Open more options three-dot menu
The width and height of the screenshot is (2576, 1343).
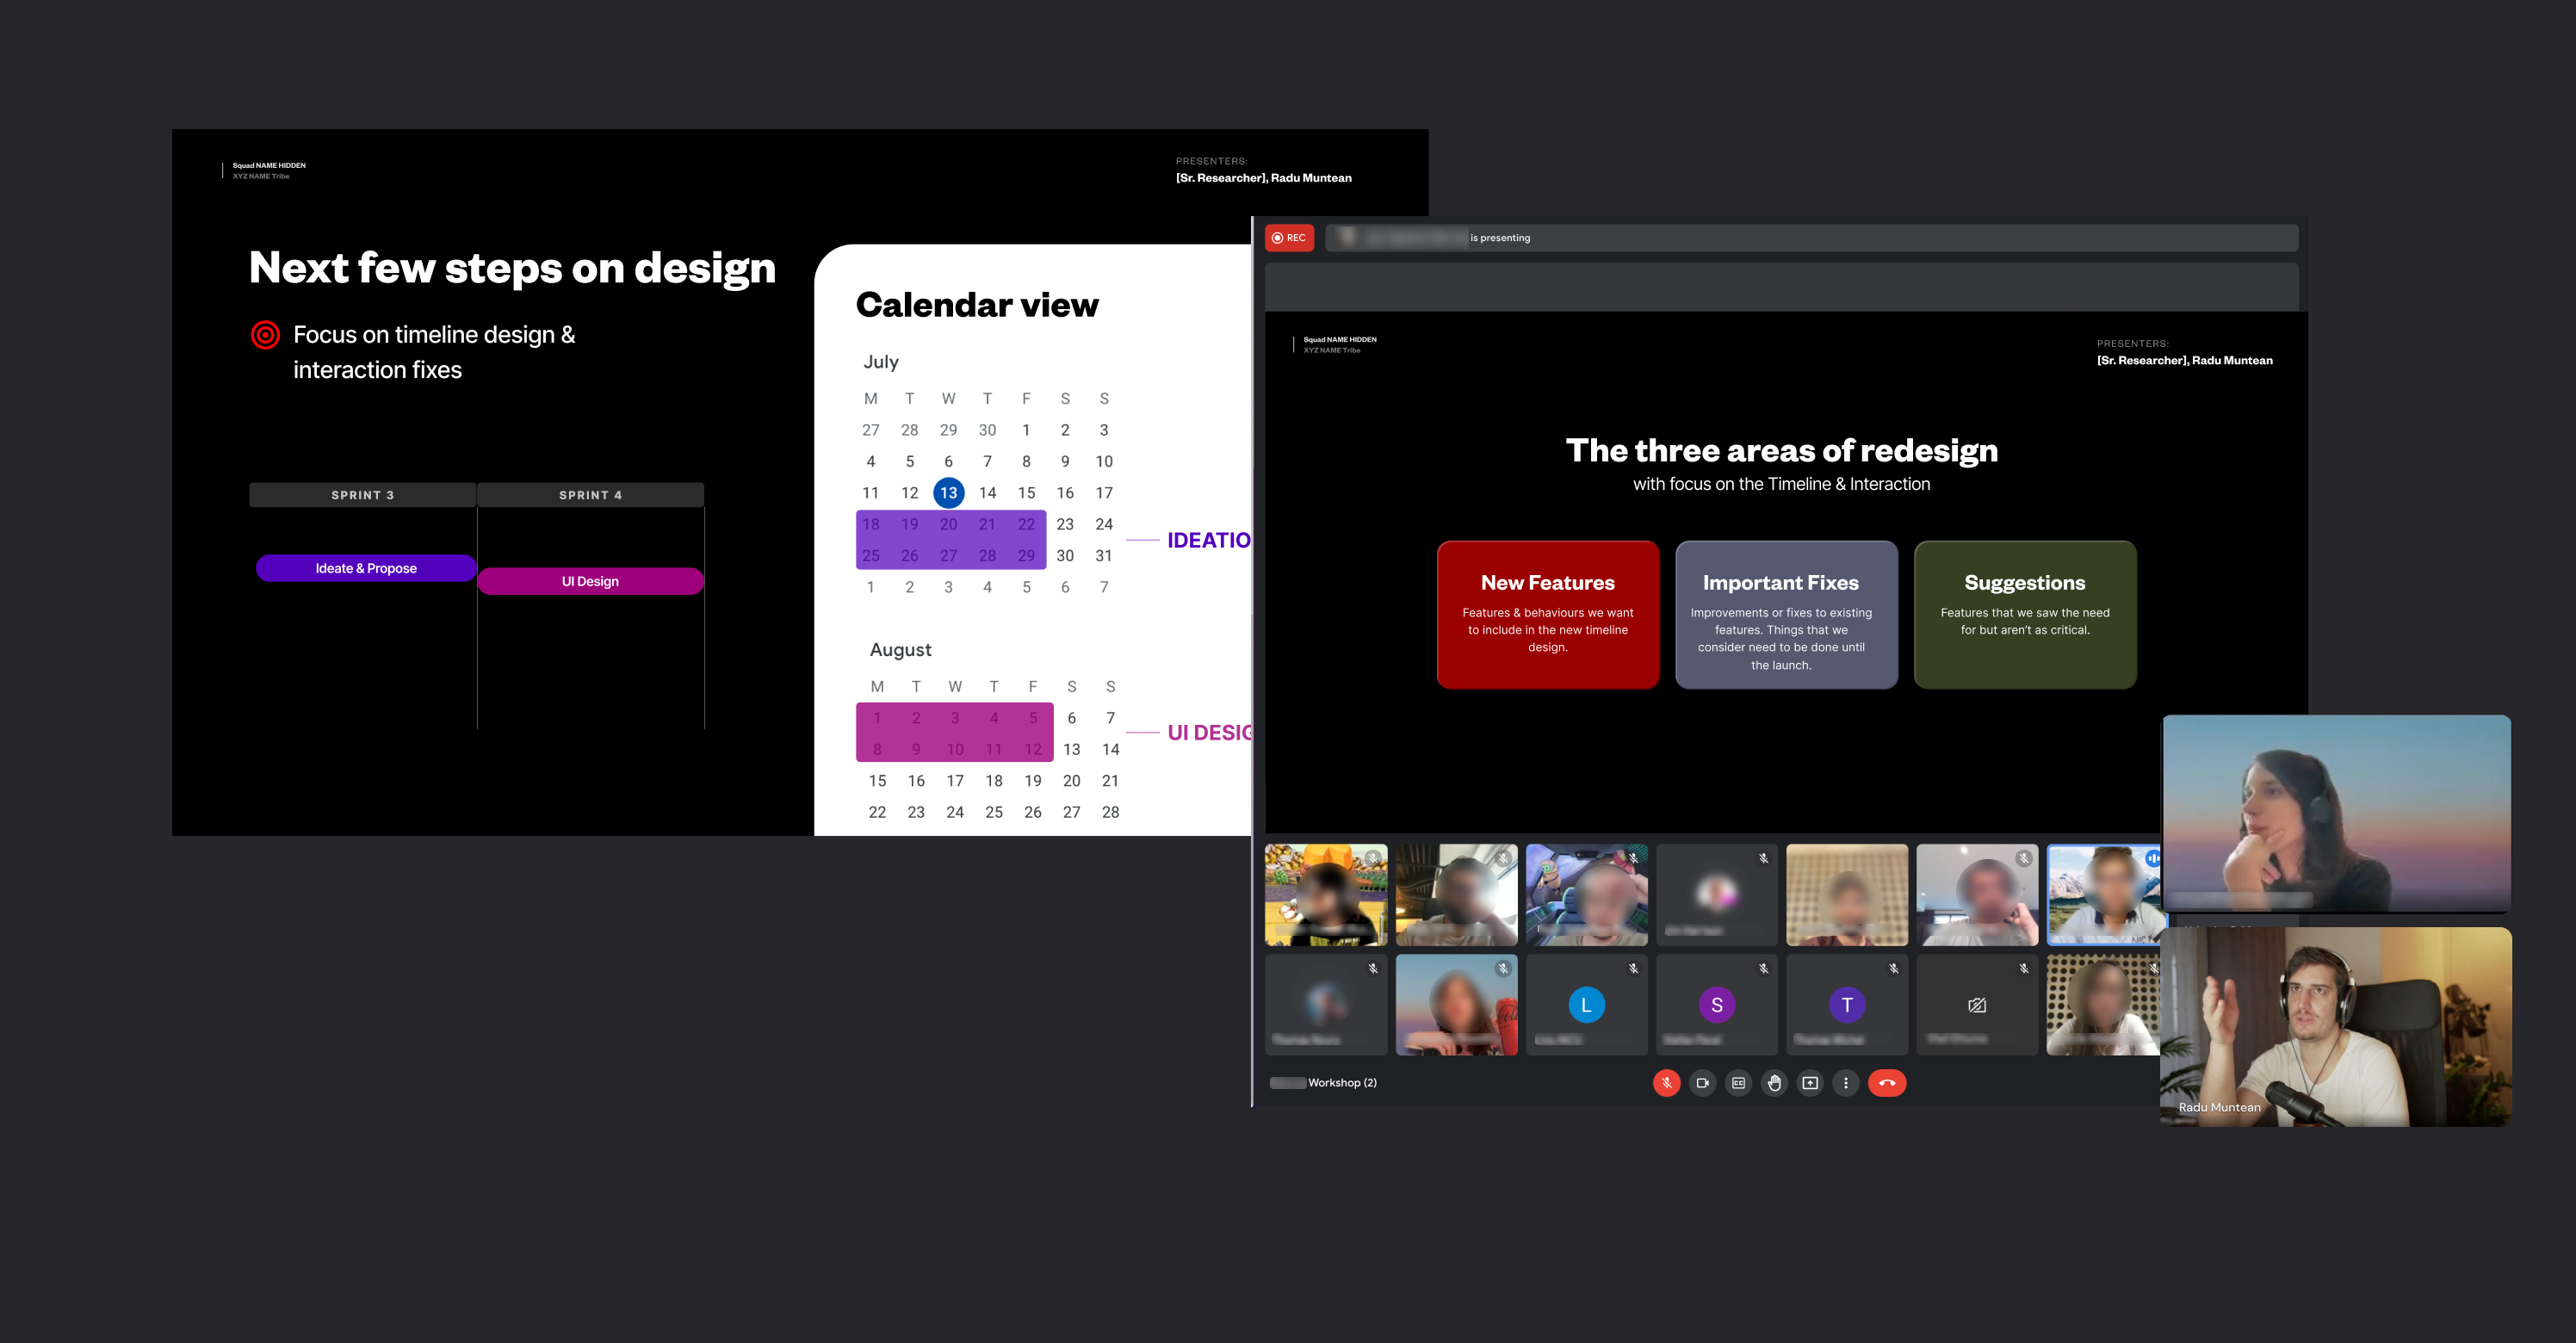[1846, 1083]
